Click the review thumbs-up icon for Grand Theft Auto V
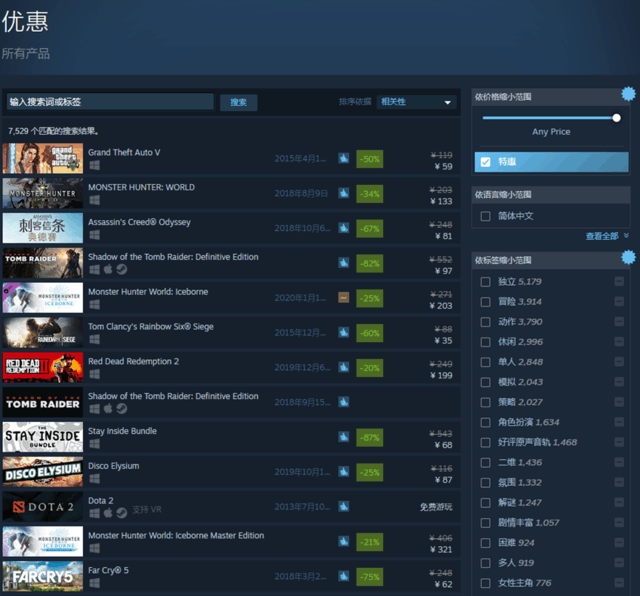Viewport: 640px width, 596px height. coord(344,158)
